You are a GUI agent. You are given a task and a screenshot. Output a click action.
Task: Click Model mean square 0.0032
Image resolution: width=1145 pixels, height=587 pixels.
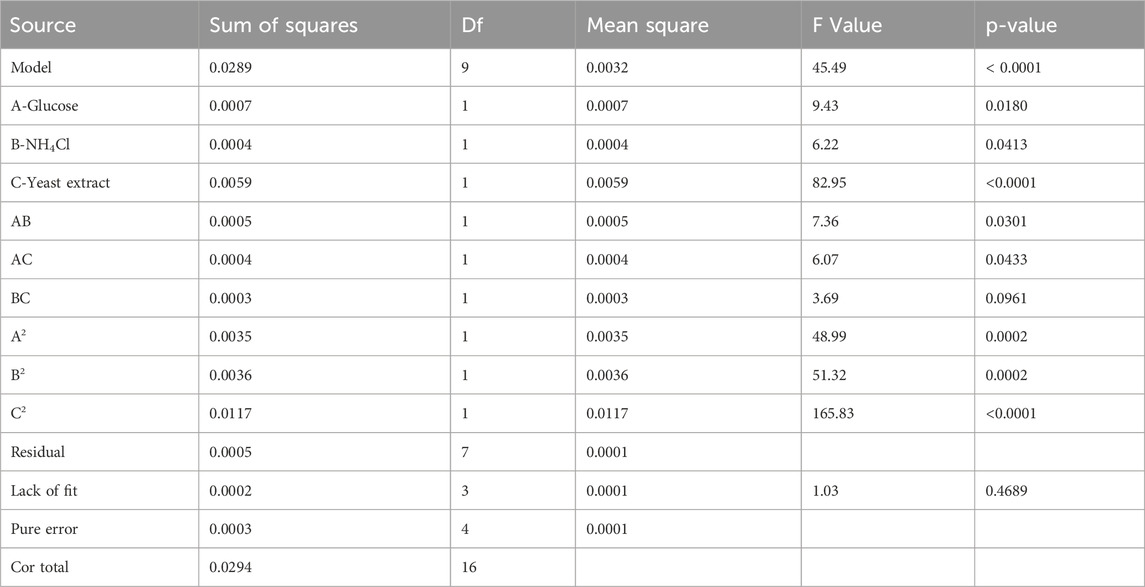[x=608, y=68]
